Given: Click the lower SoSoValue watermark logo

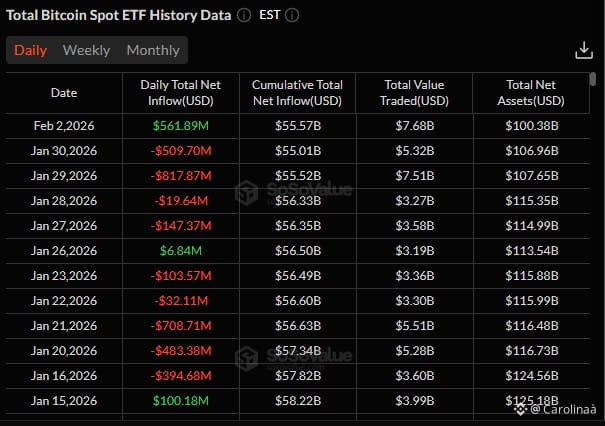Looking at the screenshot, I should point(244,357).
